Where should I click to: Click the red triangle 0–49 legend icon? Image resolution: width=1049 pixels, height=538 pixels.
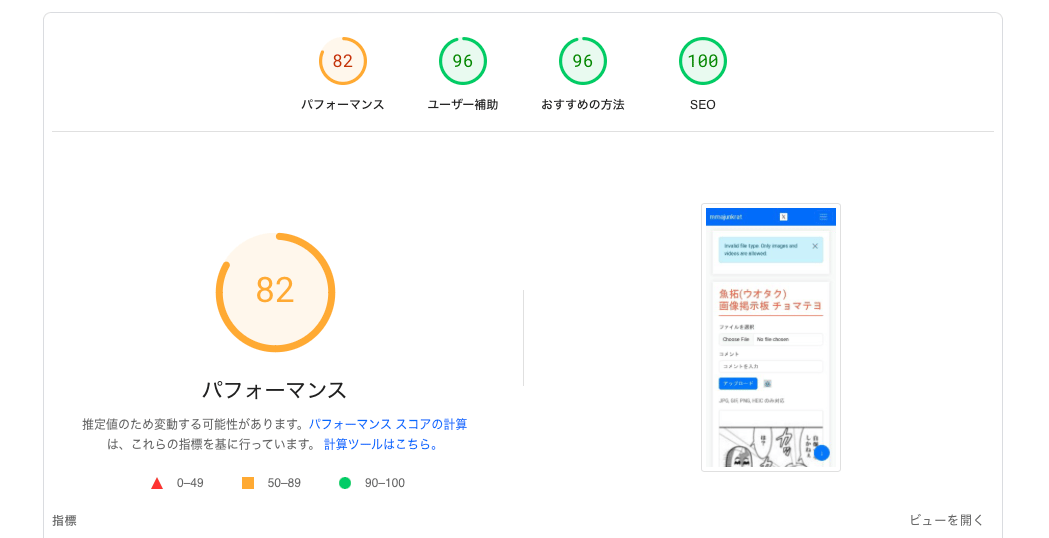coord(157,483)
